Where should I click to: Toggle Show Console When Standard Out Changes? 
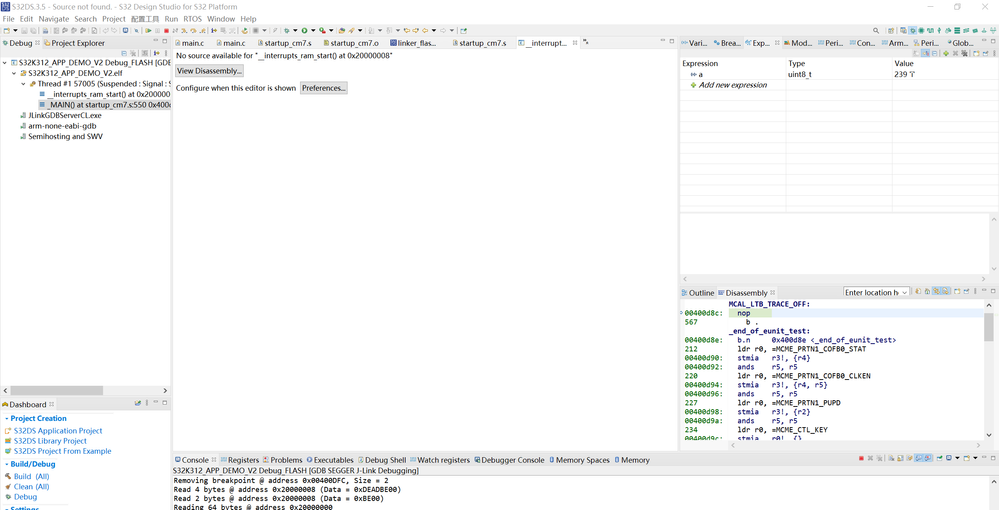click(x=919, y=458)
